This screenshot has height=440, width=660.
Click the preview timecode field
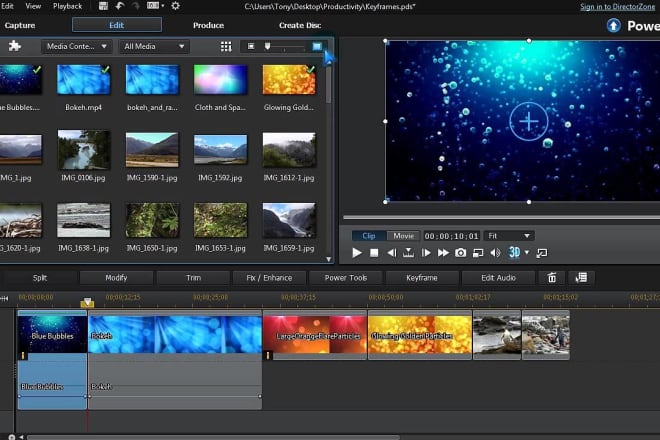coord(452,236)
